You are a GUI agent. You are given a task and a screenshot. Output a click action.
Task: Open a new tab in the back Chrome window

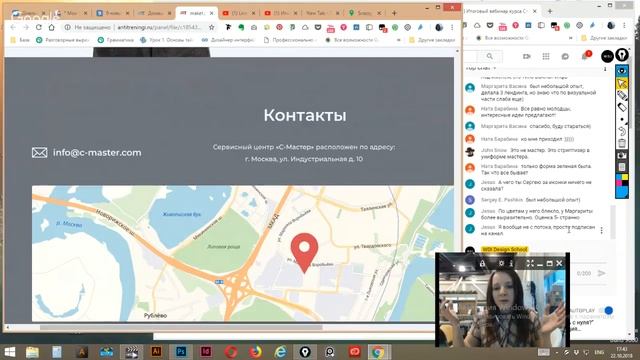tap(550, 11)
